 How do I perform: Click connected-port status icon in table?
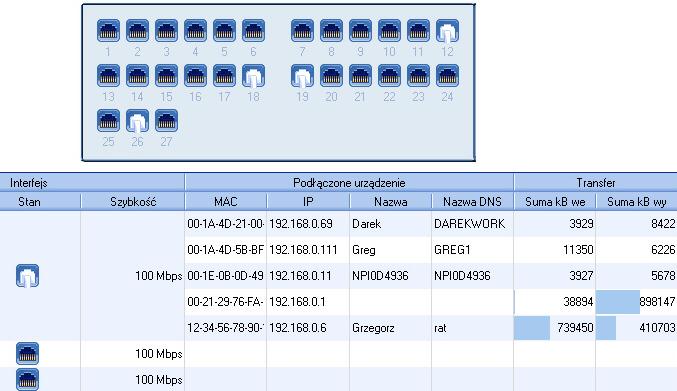tap(28, 276)
